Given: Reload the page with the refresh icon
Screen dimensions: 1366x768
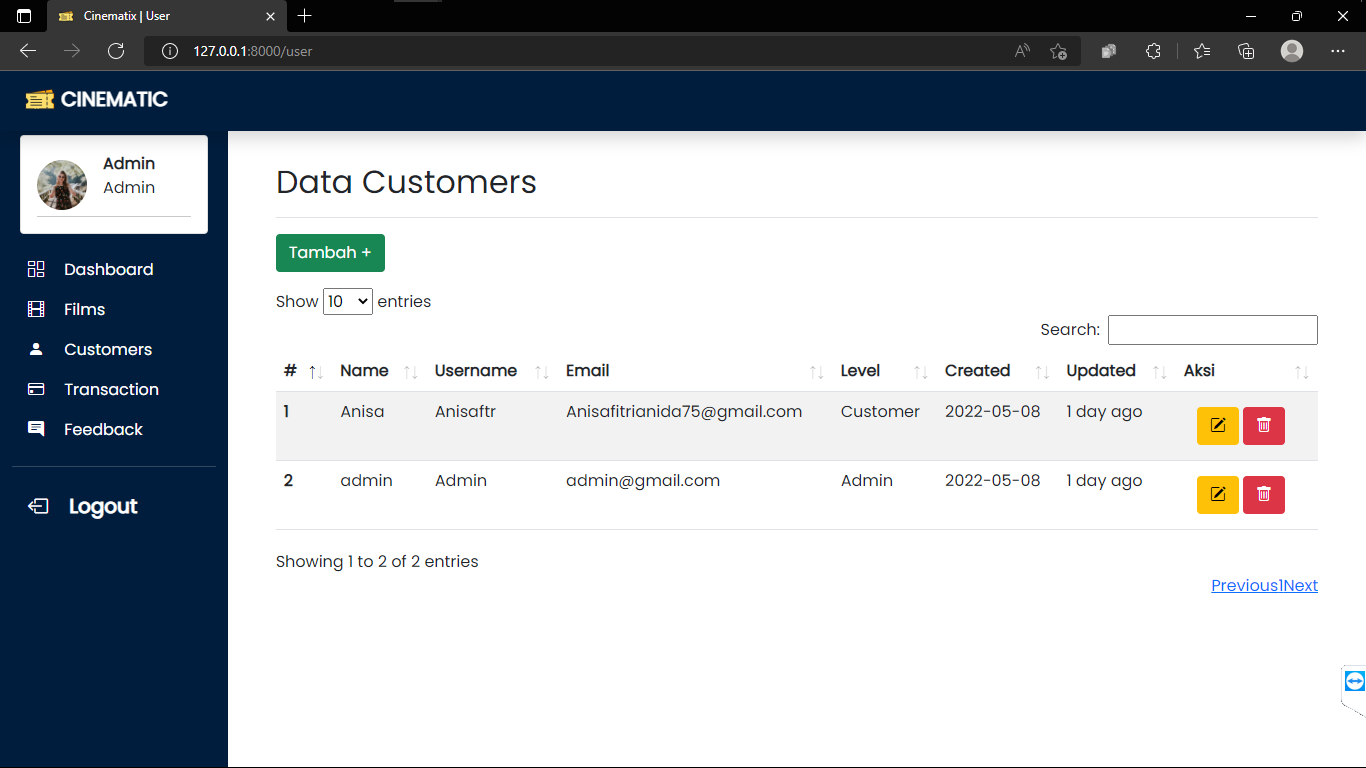Looking at the screenshot, I should click(x=116, y=51).
